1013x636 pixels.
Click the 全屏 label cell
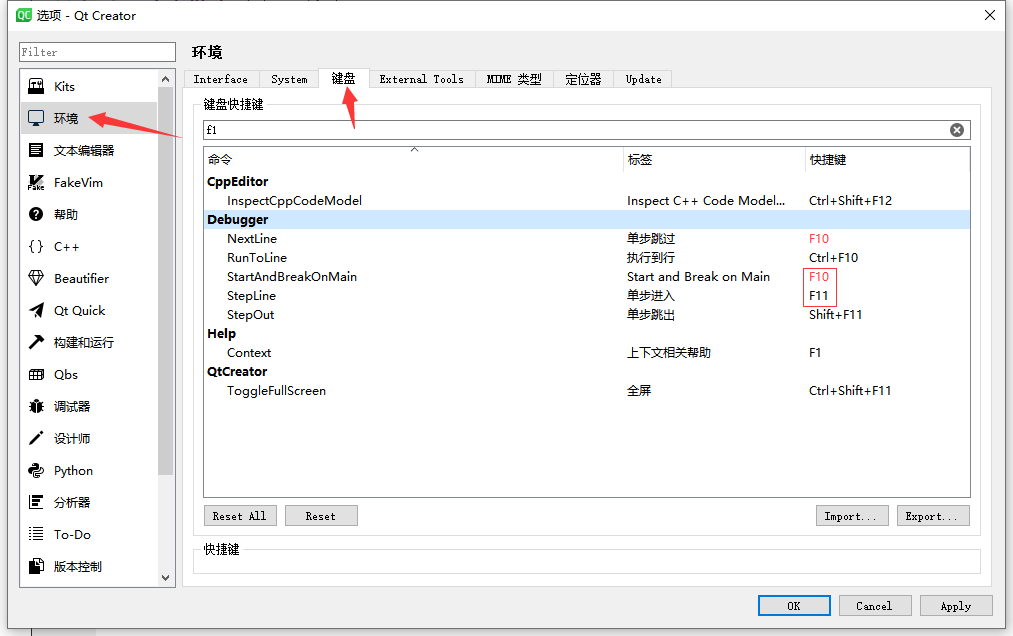639,390
